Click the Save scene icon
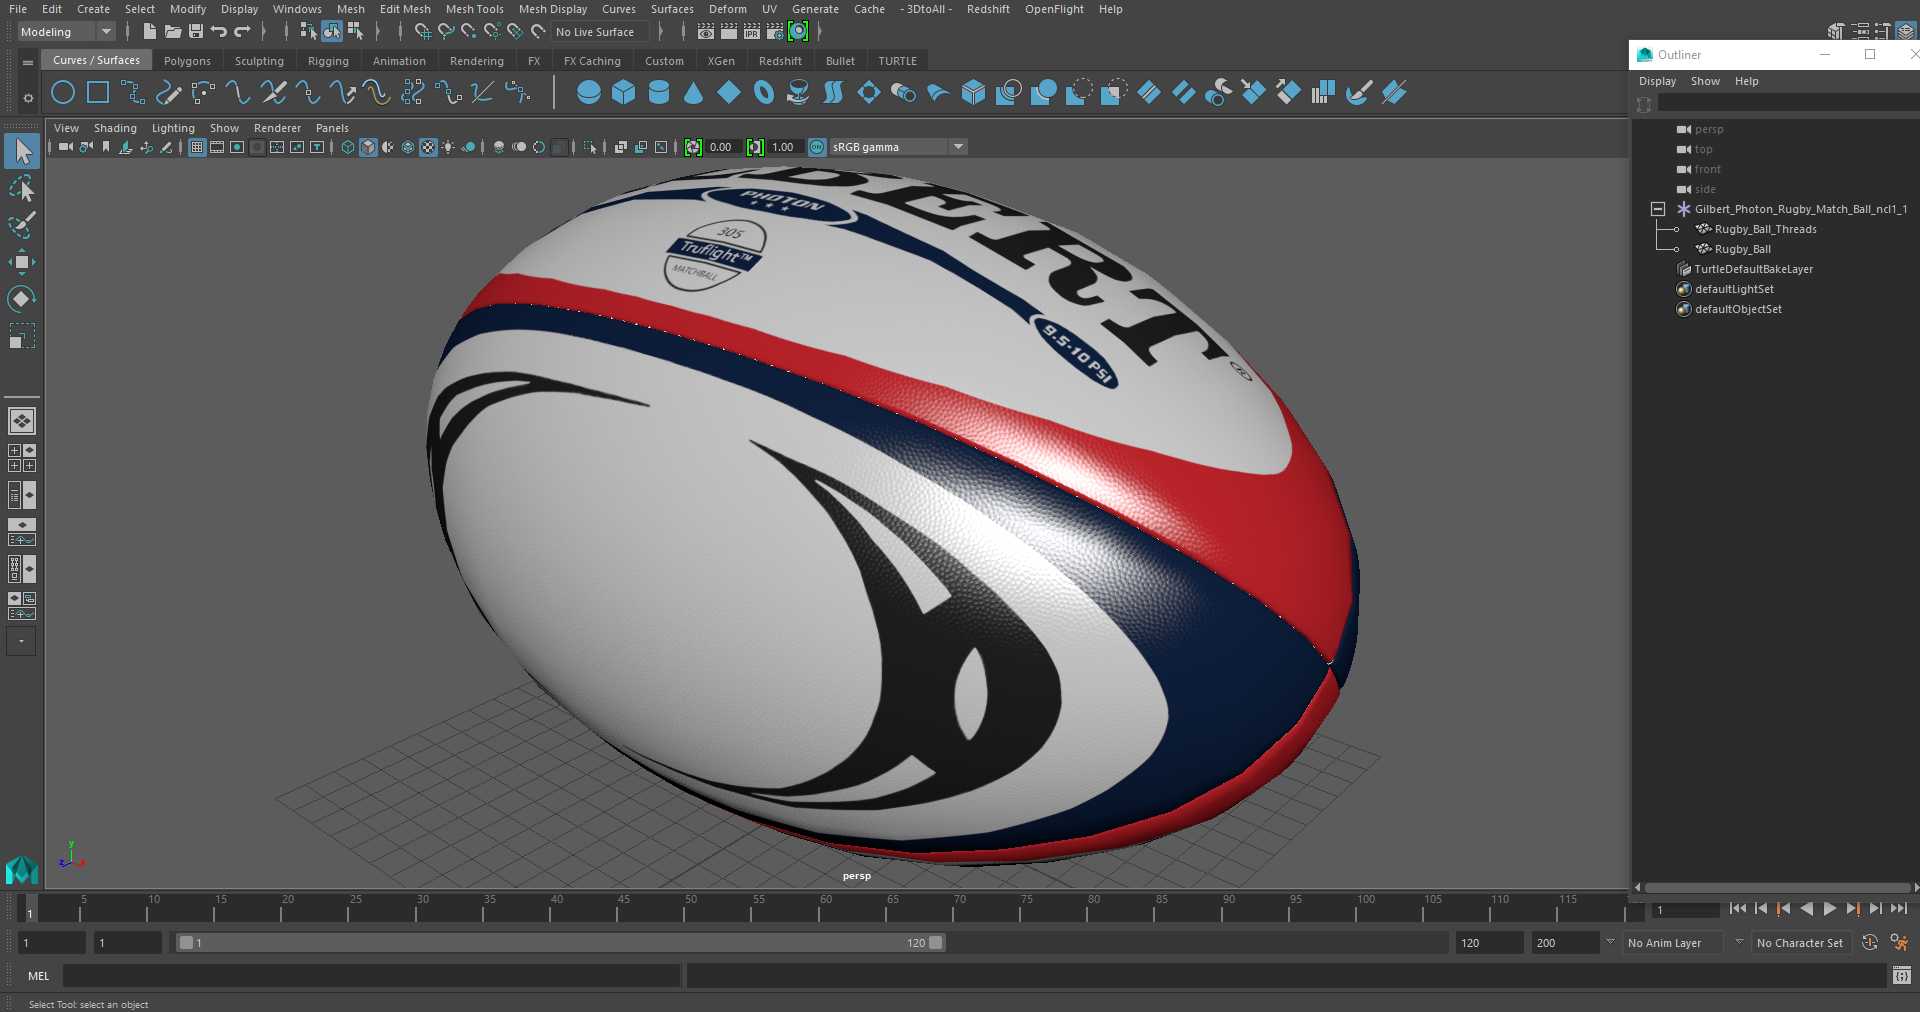The height and width of the screenshot is (1012, 1920). (195, 32)
